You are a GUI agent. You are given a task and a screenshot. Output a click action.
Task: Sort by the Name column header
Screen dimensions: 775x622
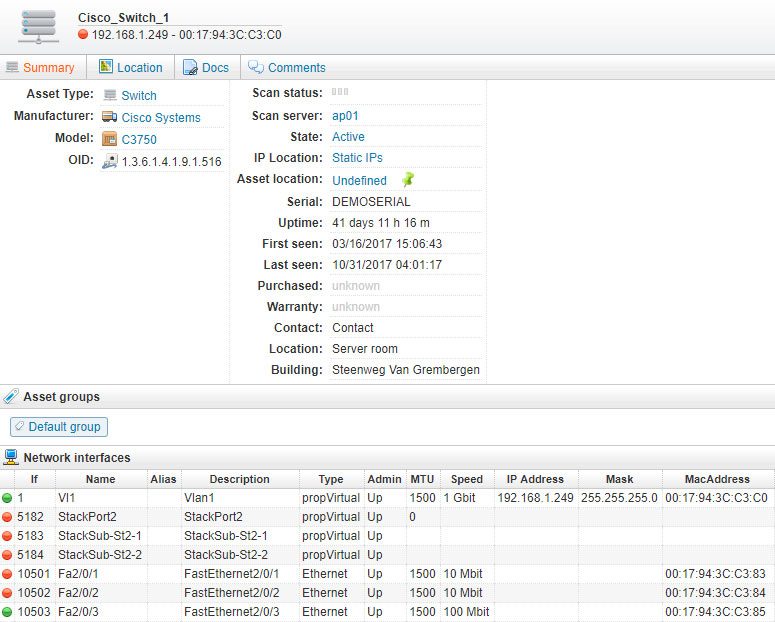(101, 479)
